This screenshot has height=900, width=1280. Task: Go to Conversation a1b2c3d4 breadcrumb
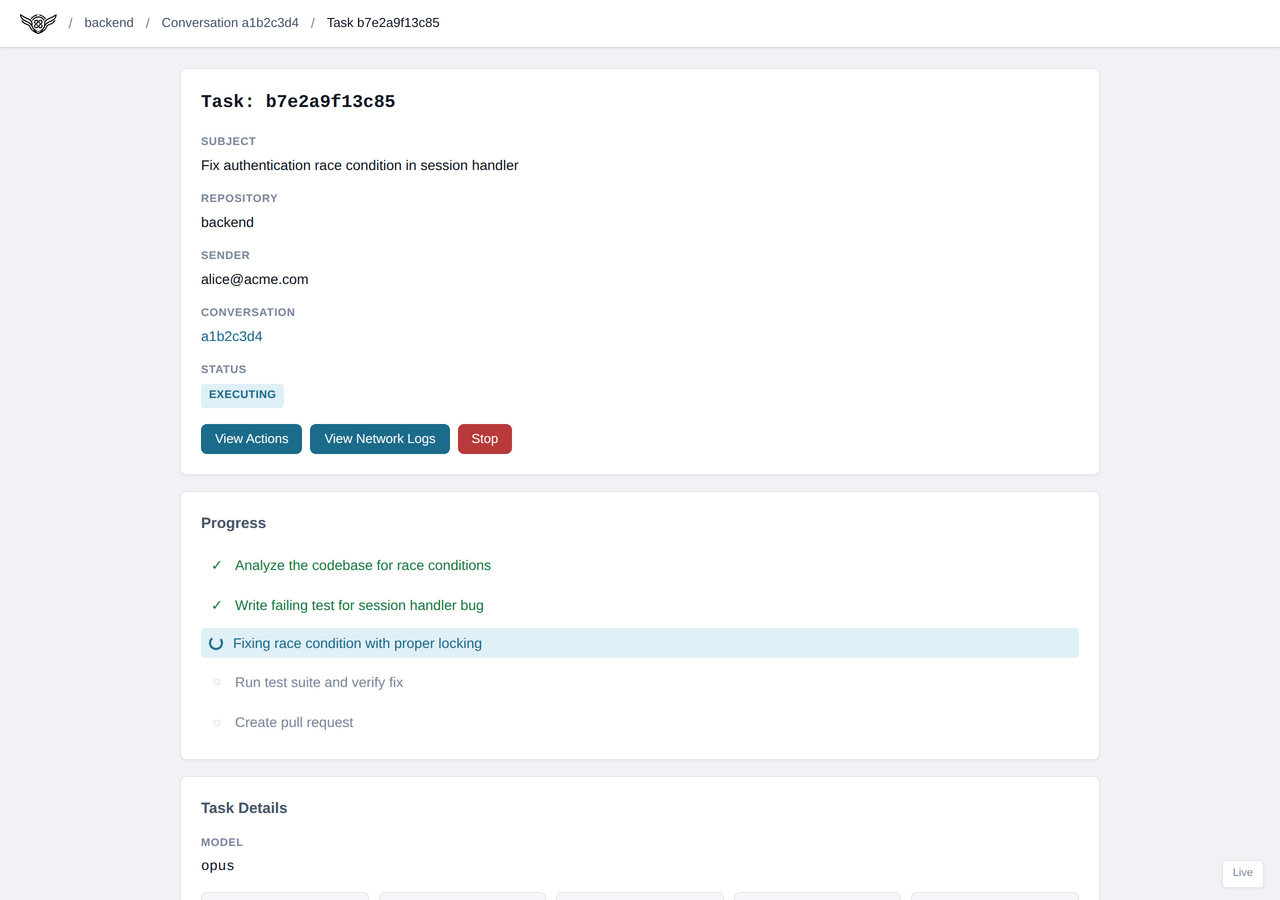(x=230, y=23)
